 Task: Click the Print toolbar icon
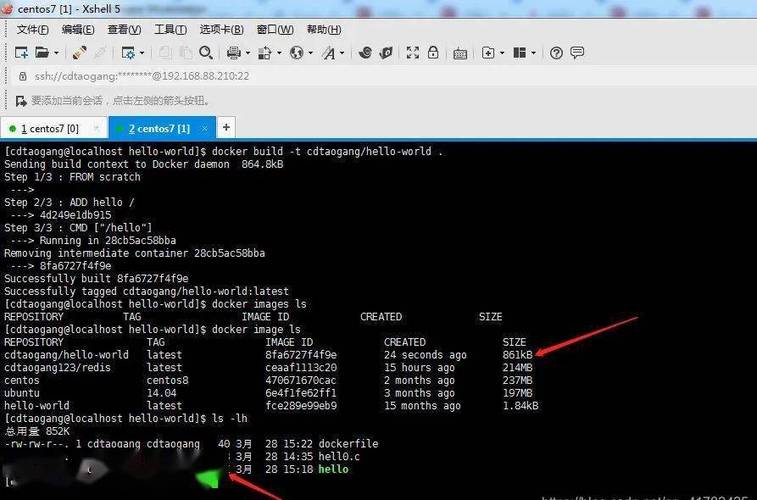coord(234,53)
